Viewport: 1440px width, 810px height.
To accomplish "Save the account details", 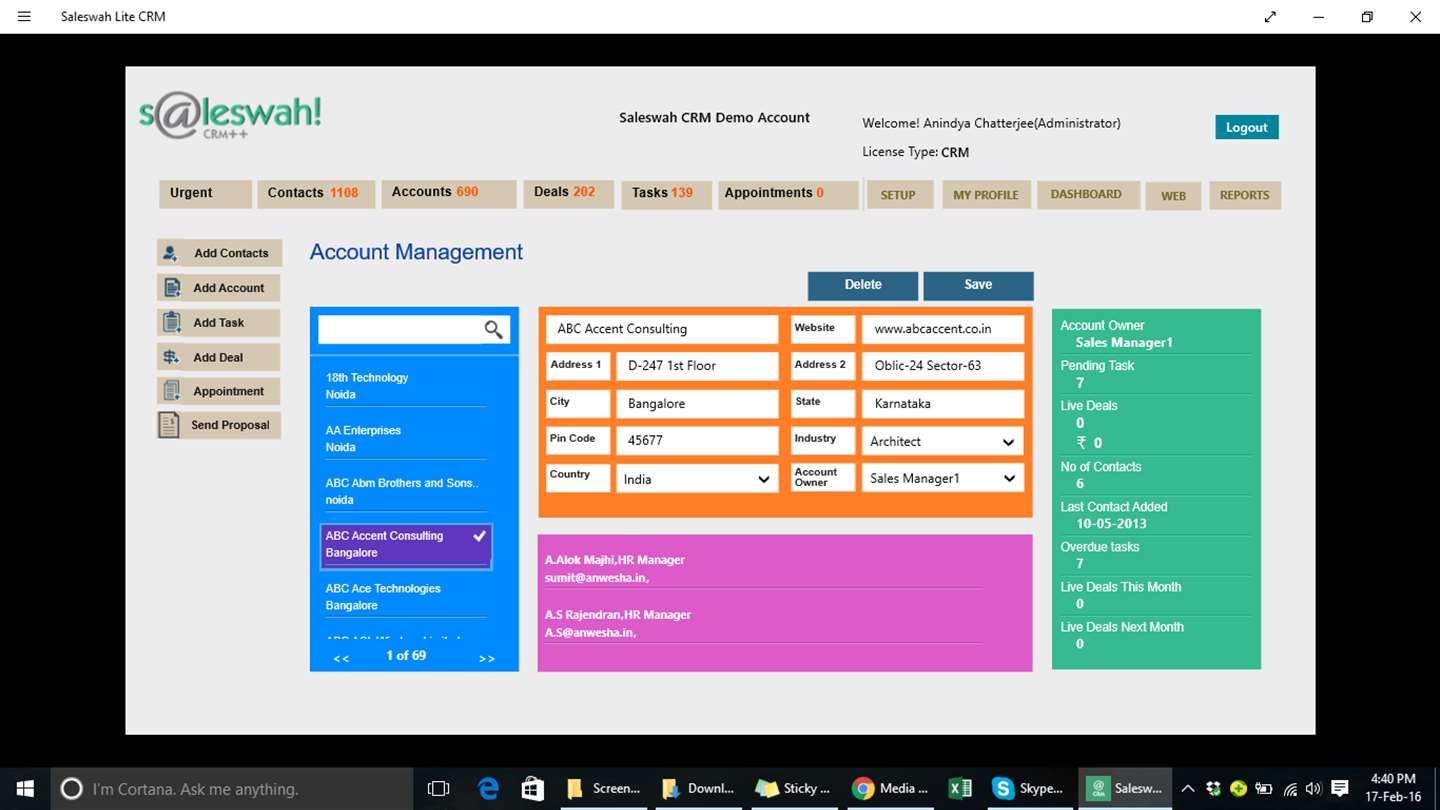I will click(x=978, y=285).
